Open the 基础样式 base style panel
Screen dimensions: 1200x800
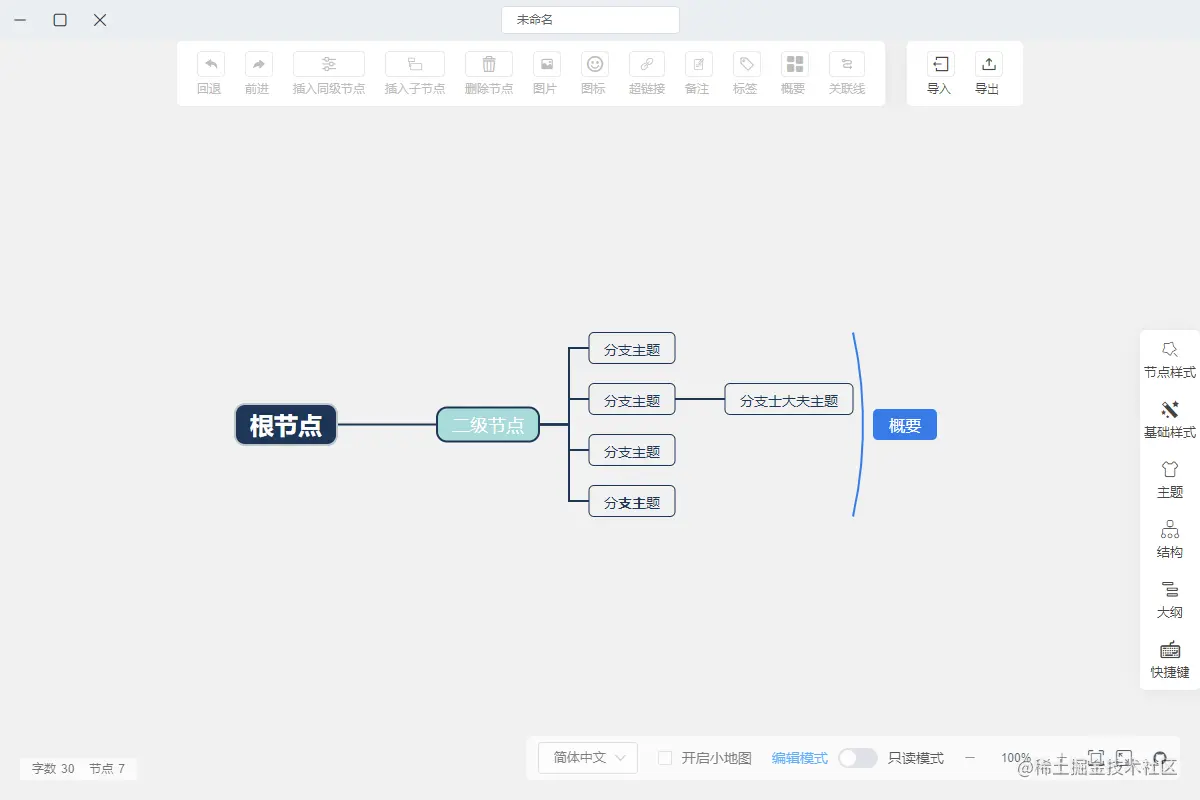[x=1170, y=420]
